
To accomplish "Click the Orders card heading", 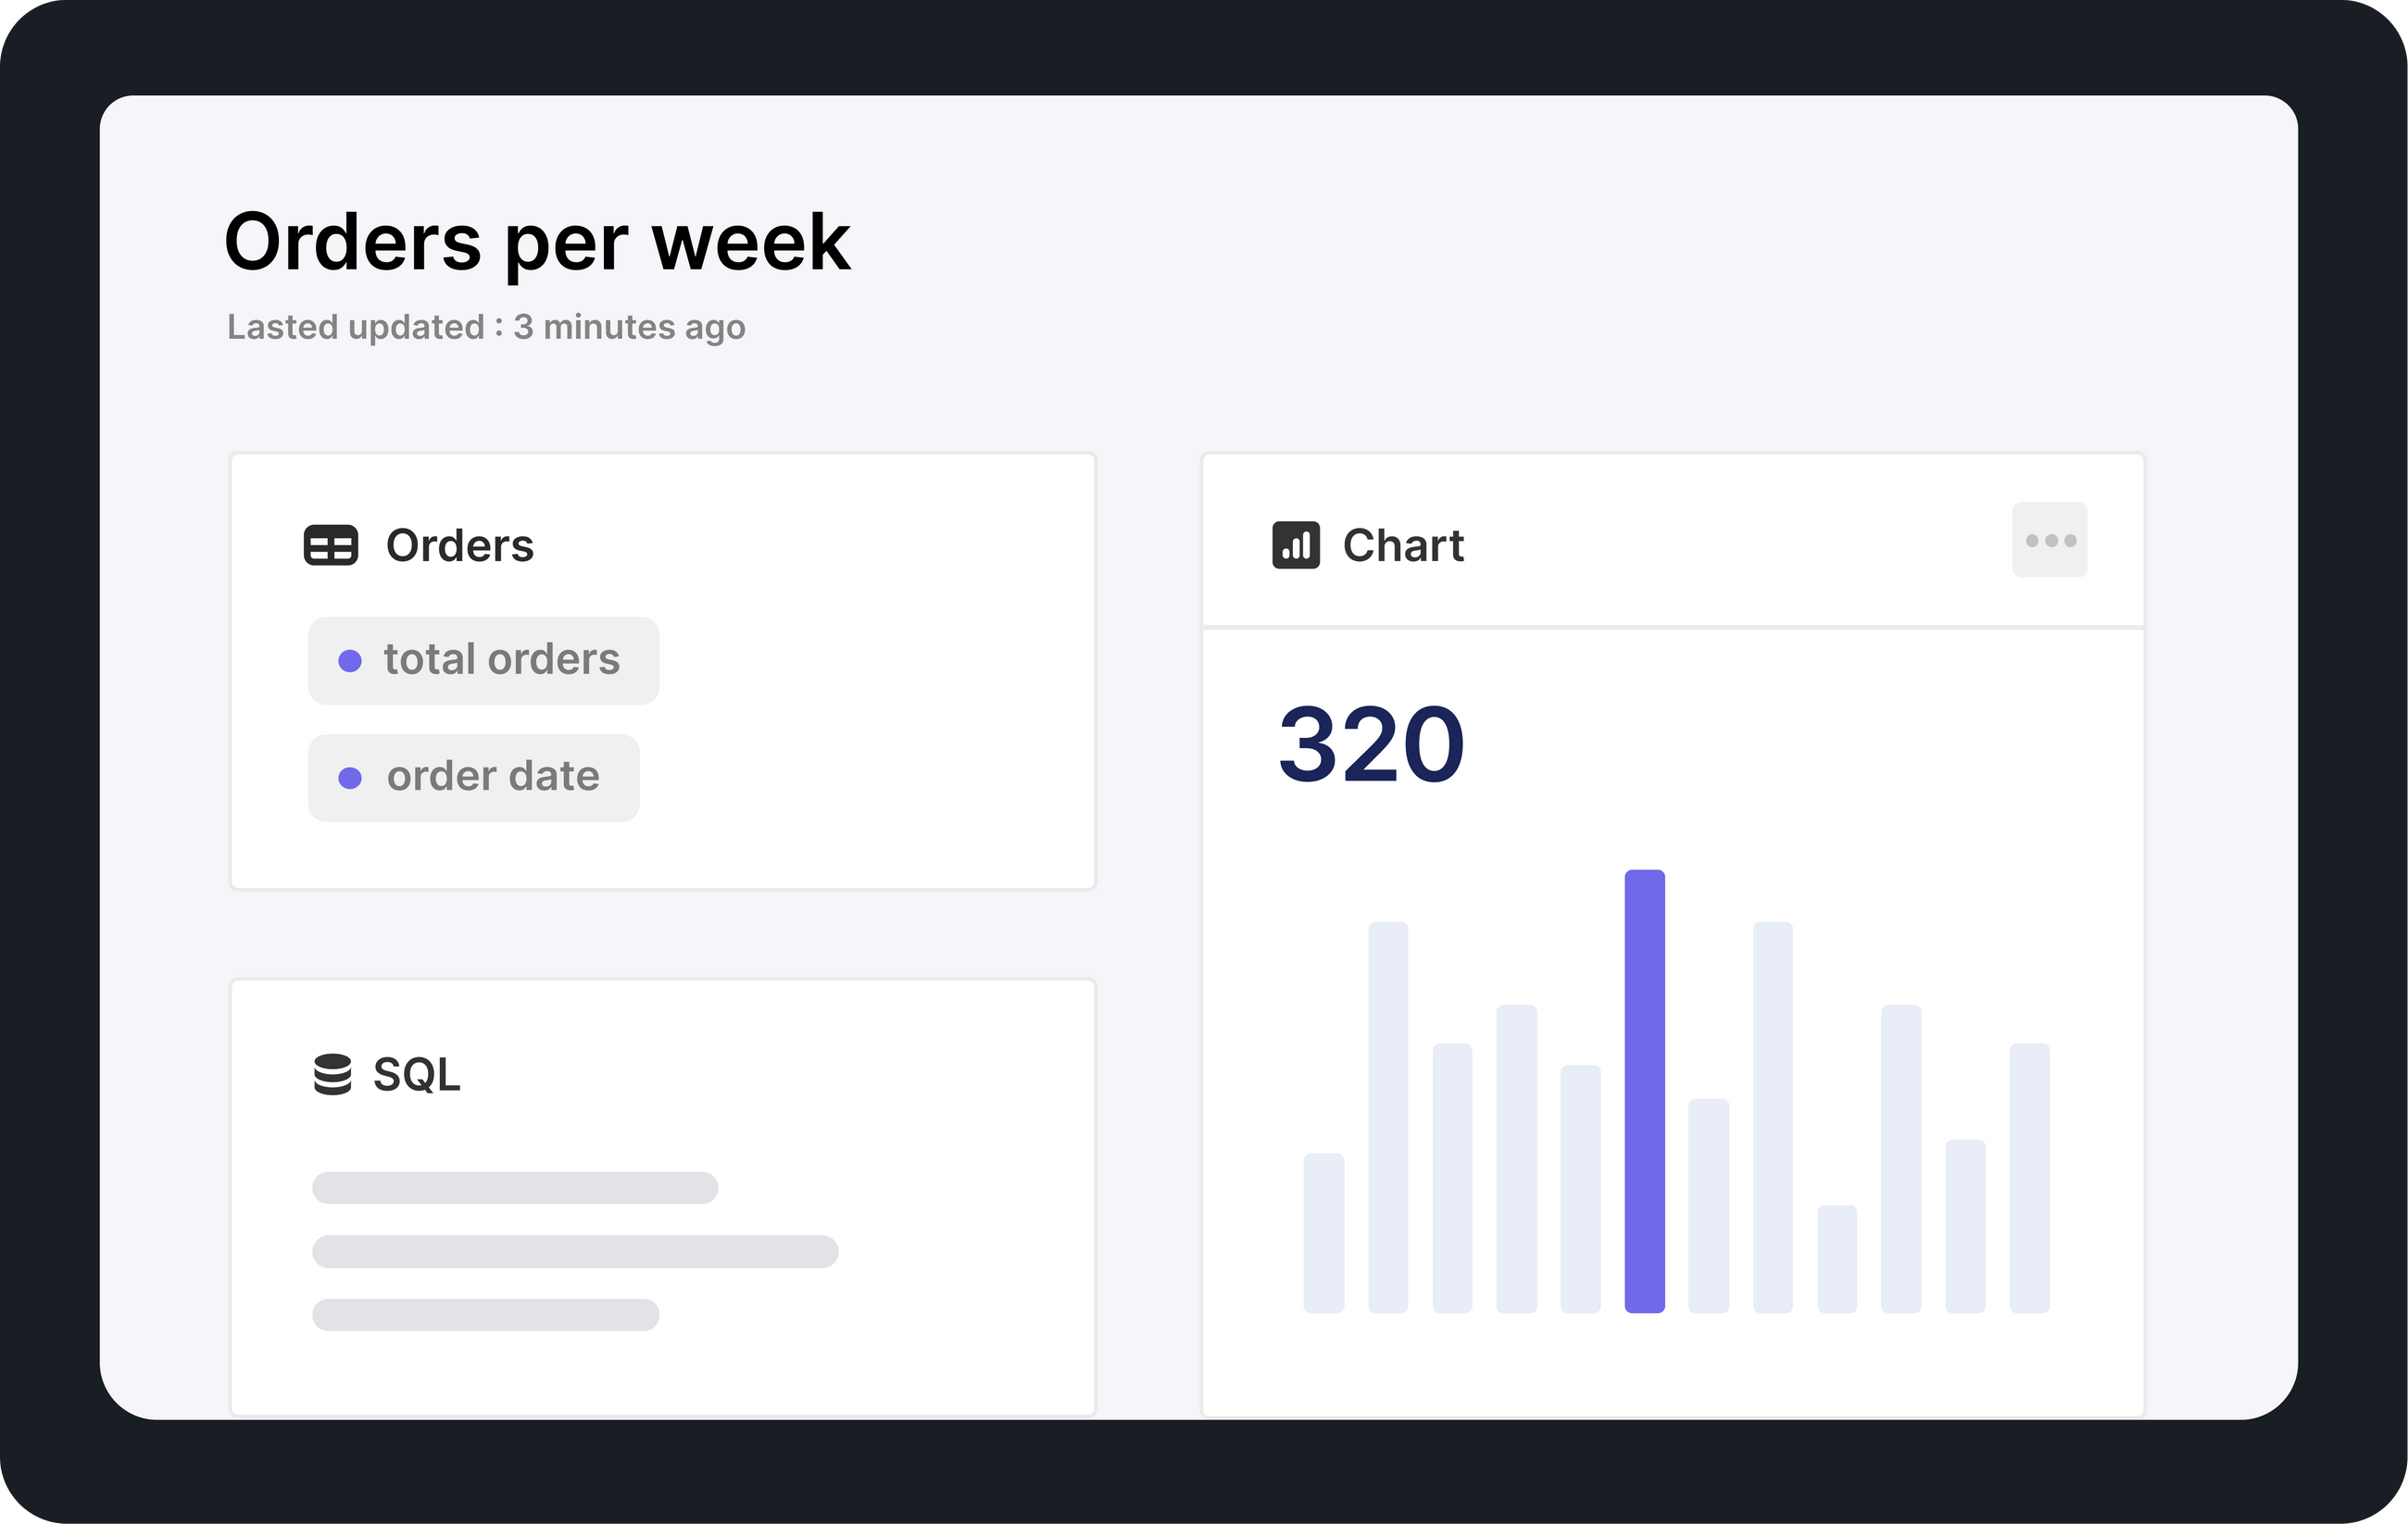I will click(x=460, y=546).
